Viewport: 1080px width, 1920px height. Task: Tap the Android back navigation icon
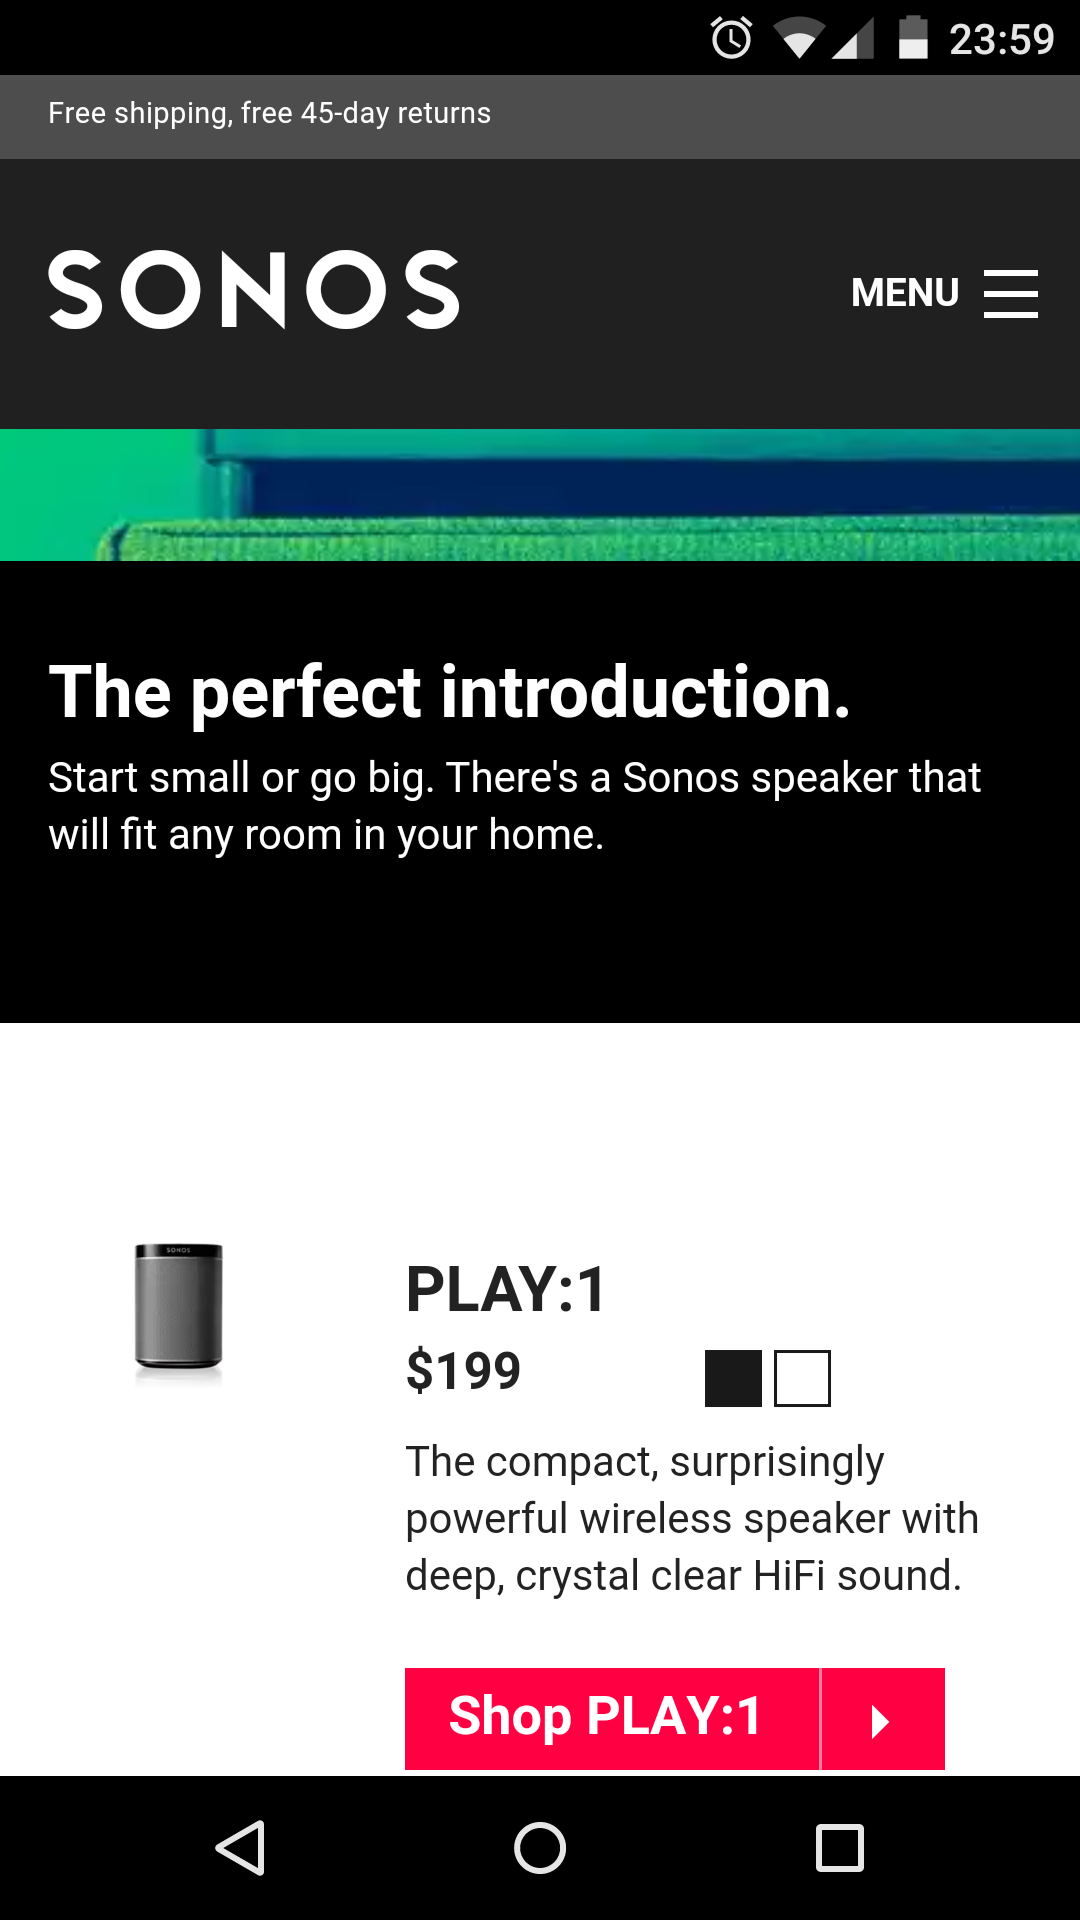pos(241,1847)
